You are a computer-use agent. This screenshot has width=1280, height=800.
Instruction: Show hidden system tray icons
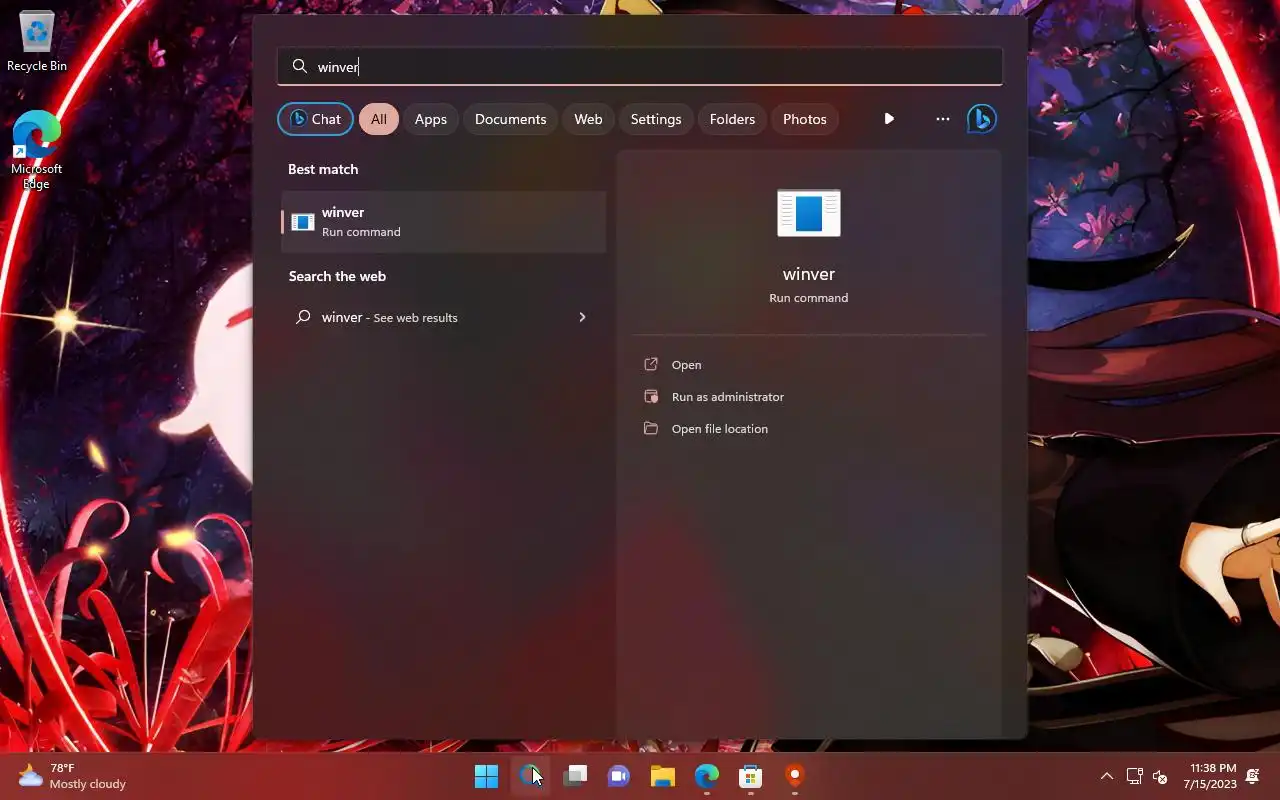coord(1107,776)
